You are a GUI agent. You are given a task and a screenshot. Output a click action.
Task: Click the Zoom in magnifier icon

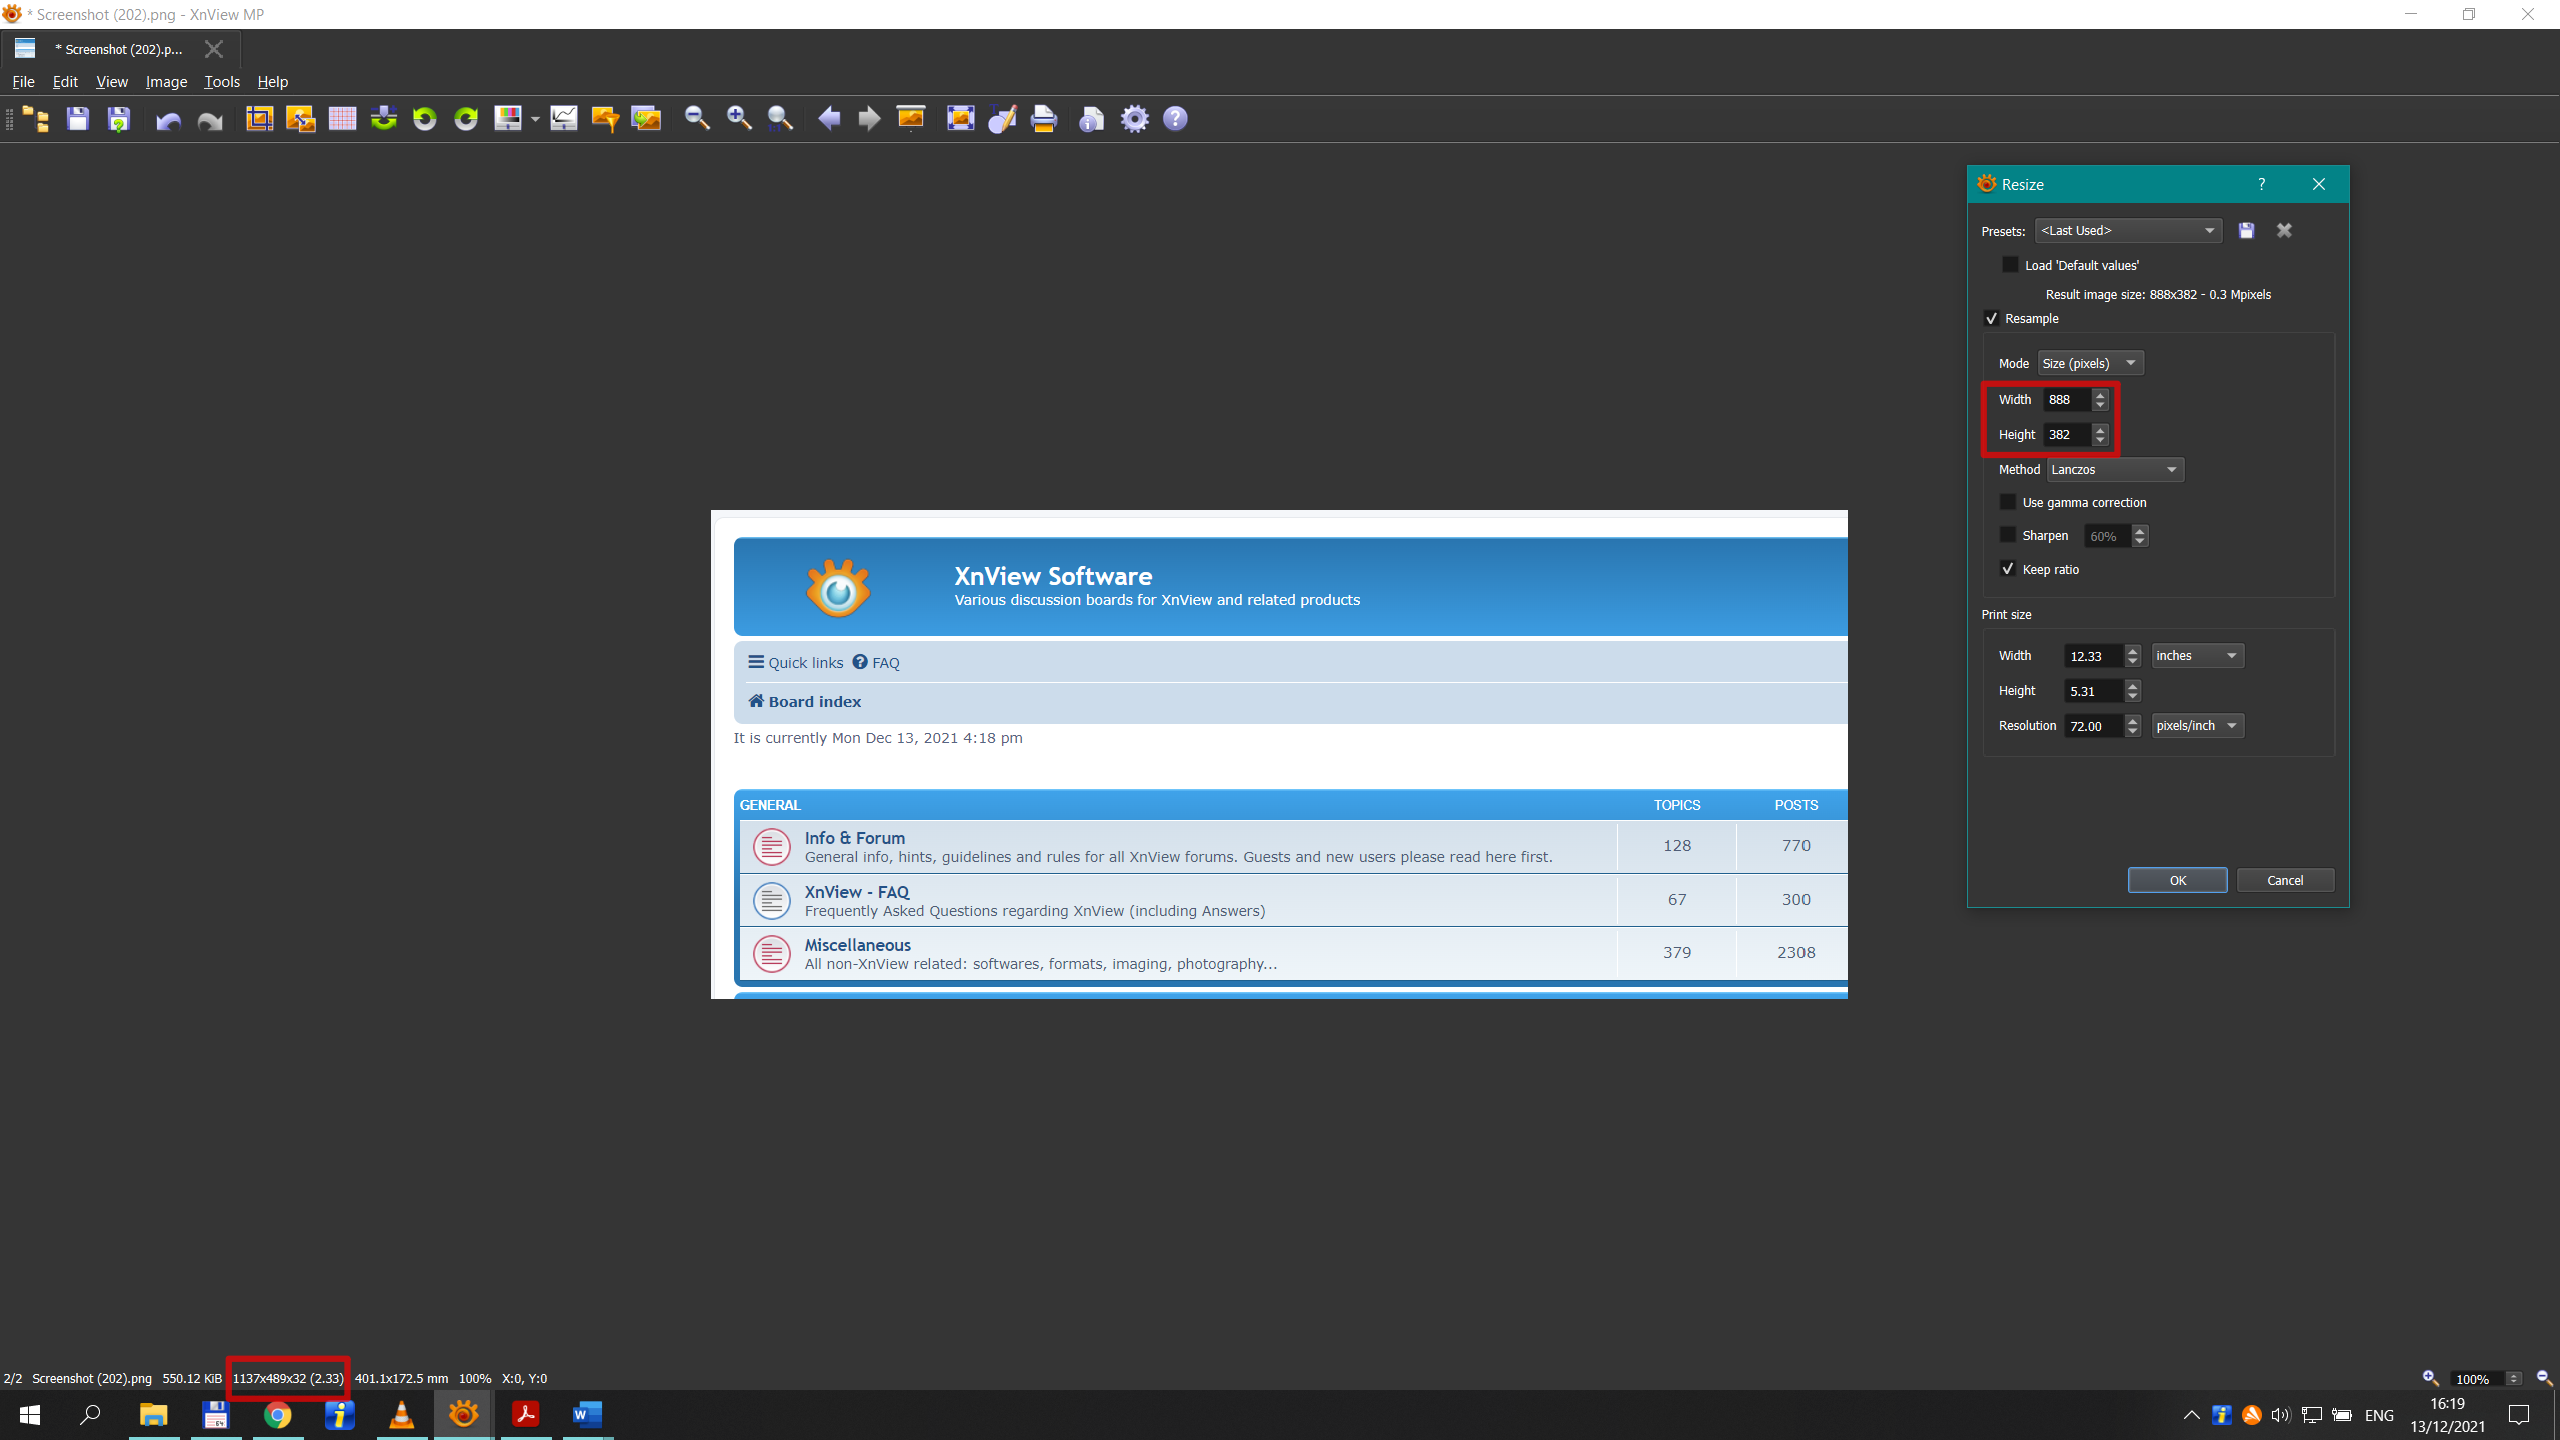point(739,119)
